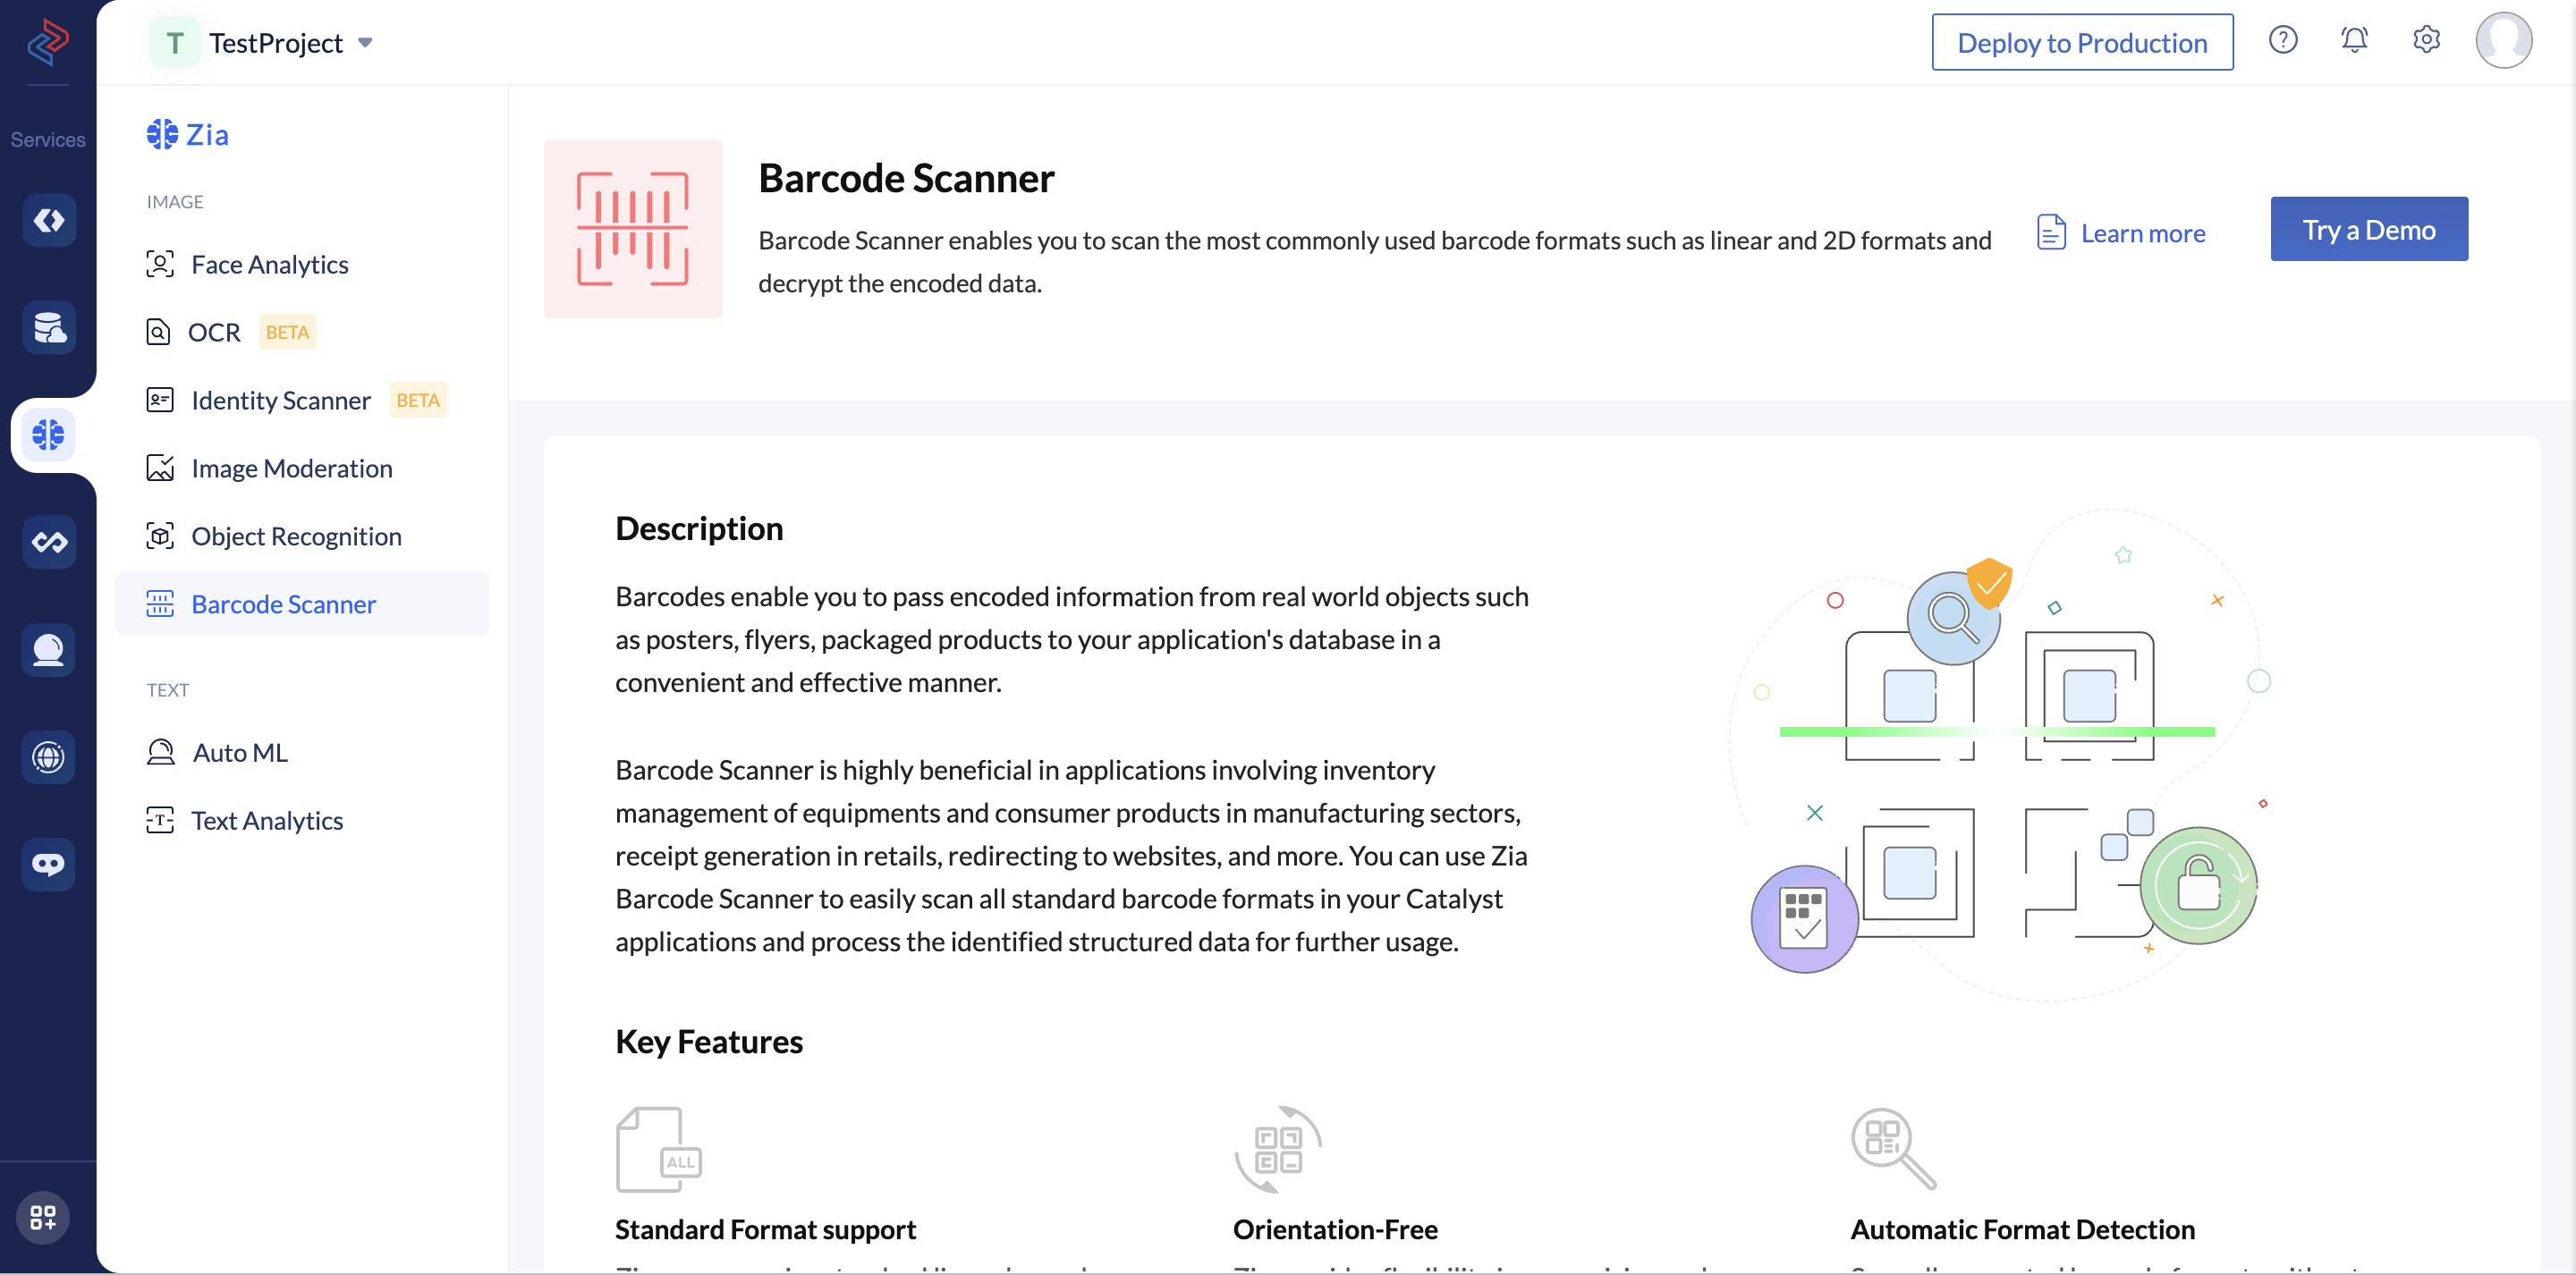
Task: Click the Zia brain panel icon in sidebar
Action: (47, 434)
